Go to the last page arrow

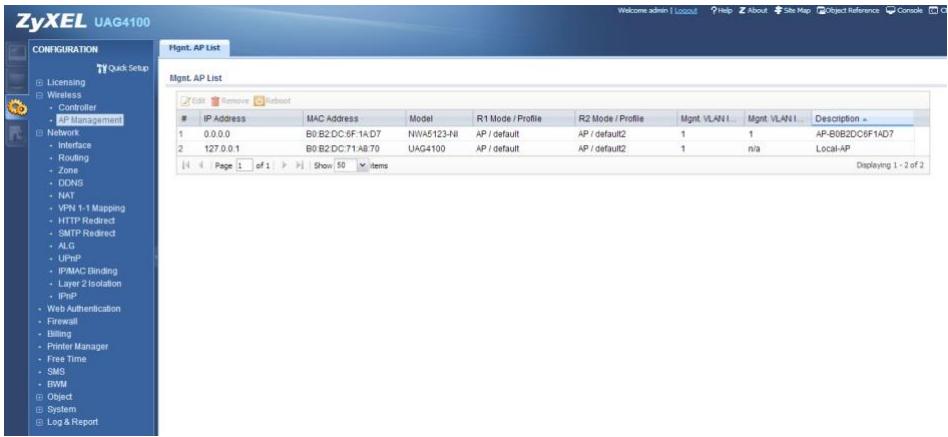click(x=299, y=165)
